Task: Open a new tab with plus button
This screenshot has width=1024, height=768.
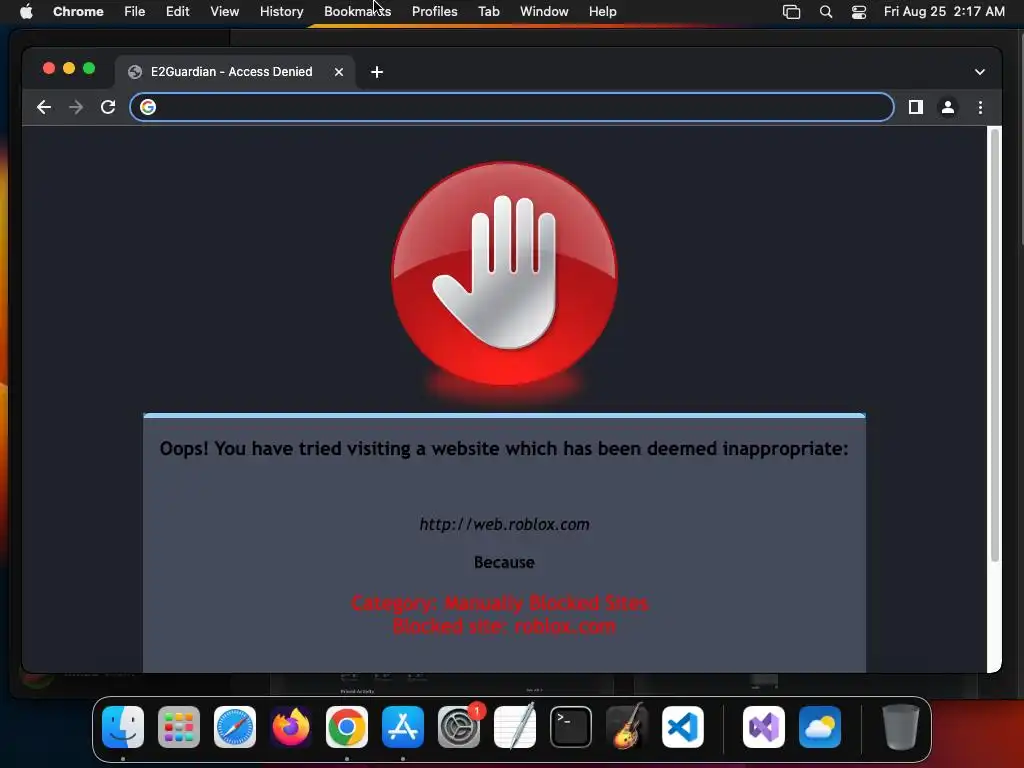Action: [x=377, y=72]
